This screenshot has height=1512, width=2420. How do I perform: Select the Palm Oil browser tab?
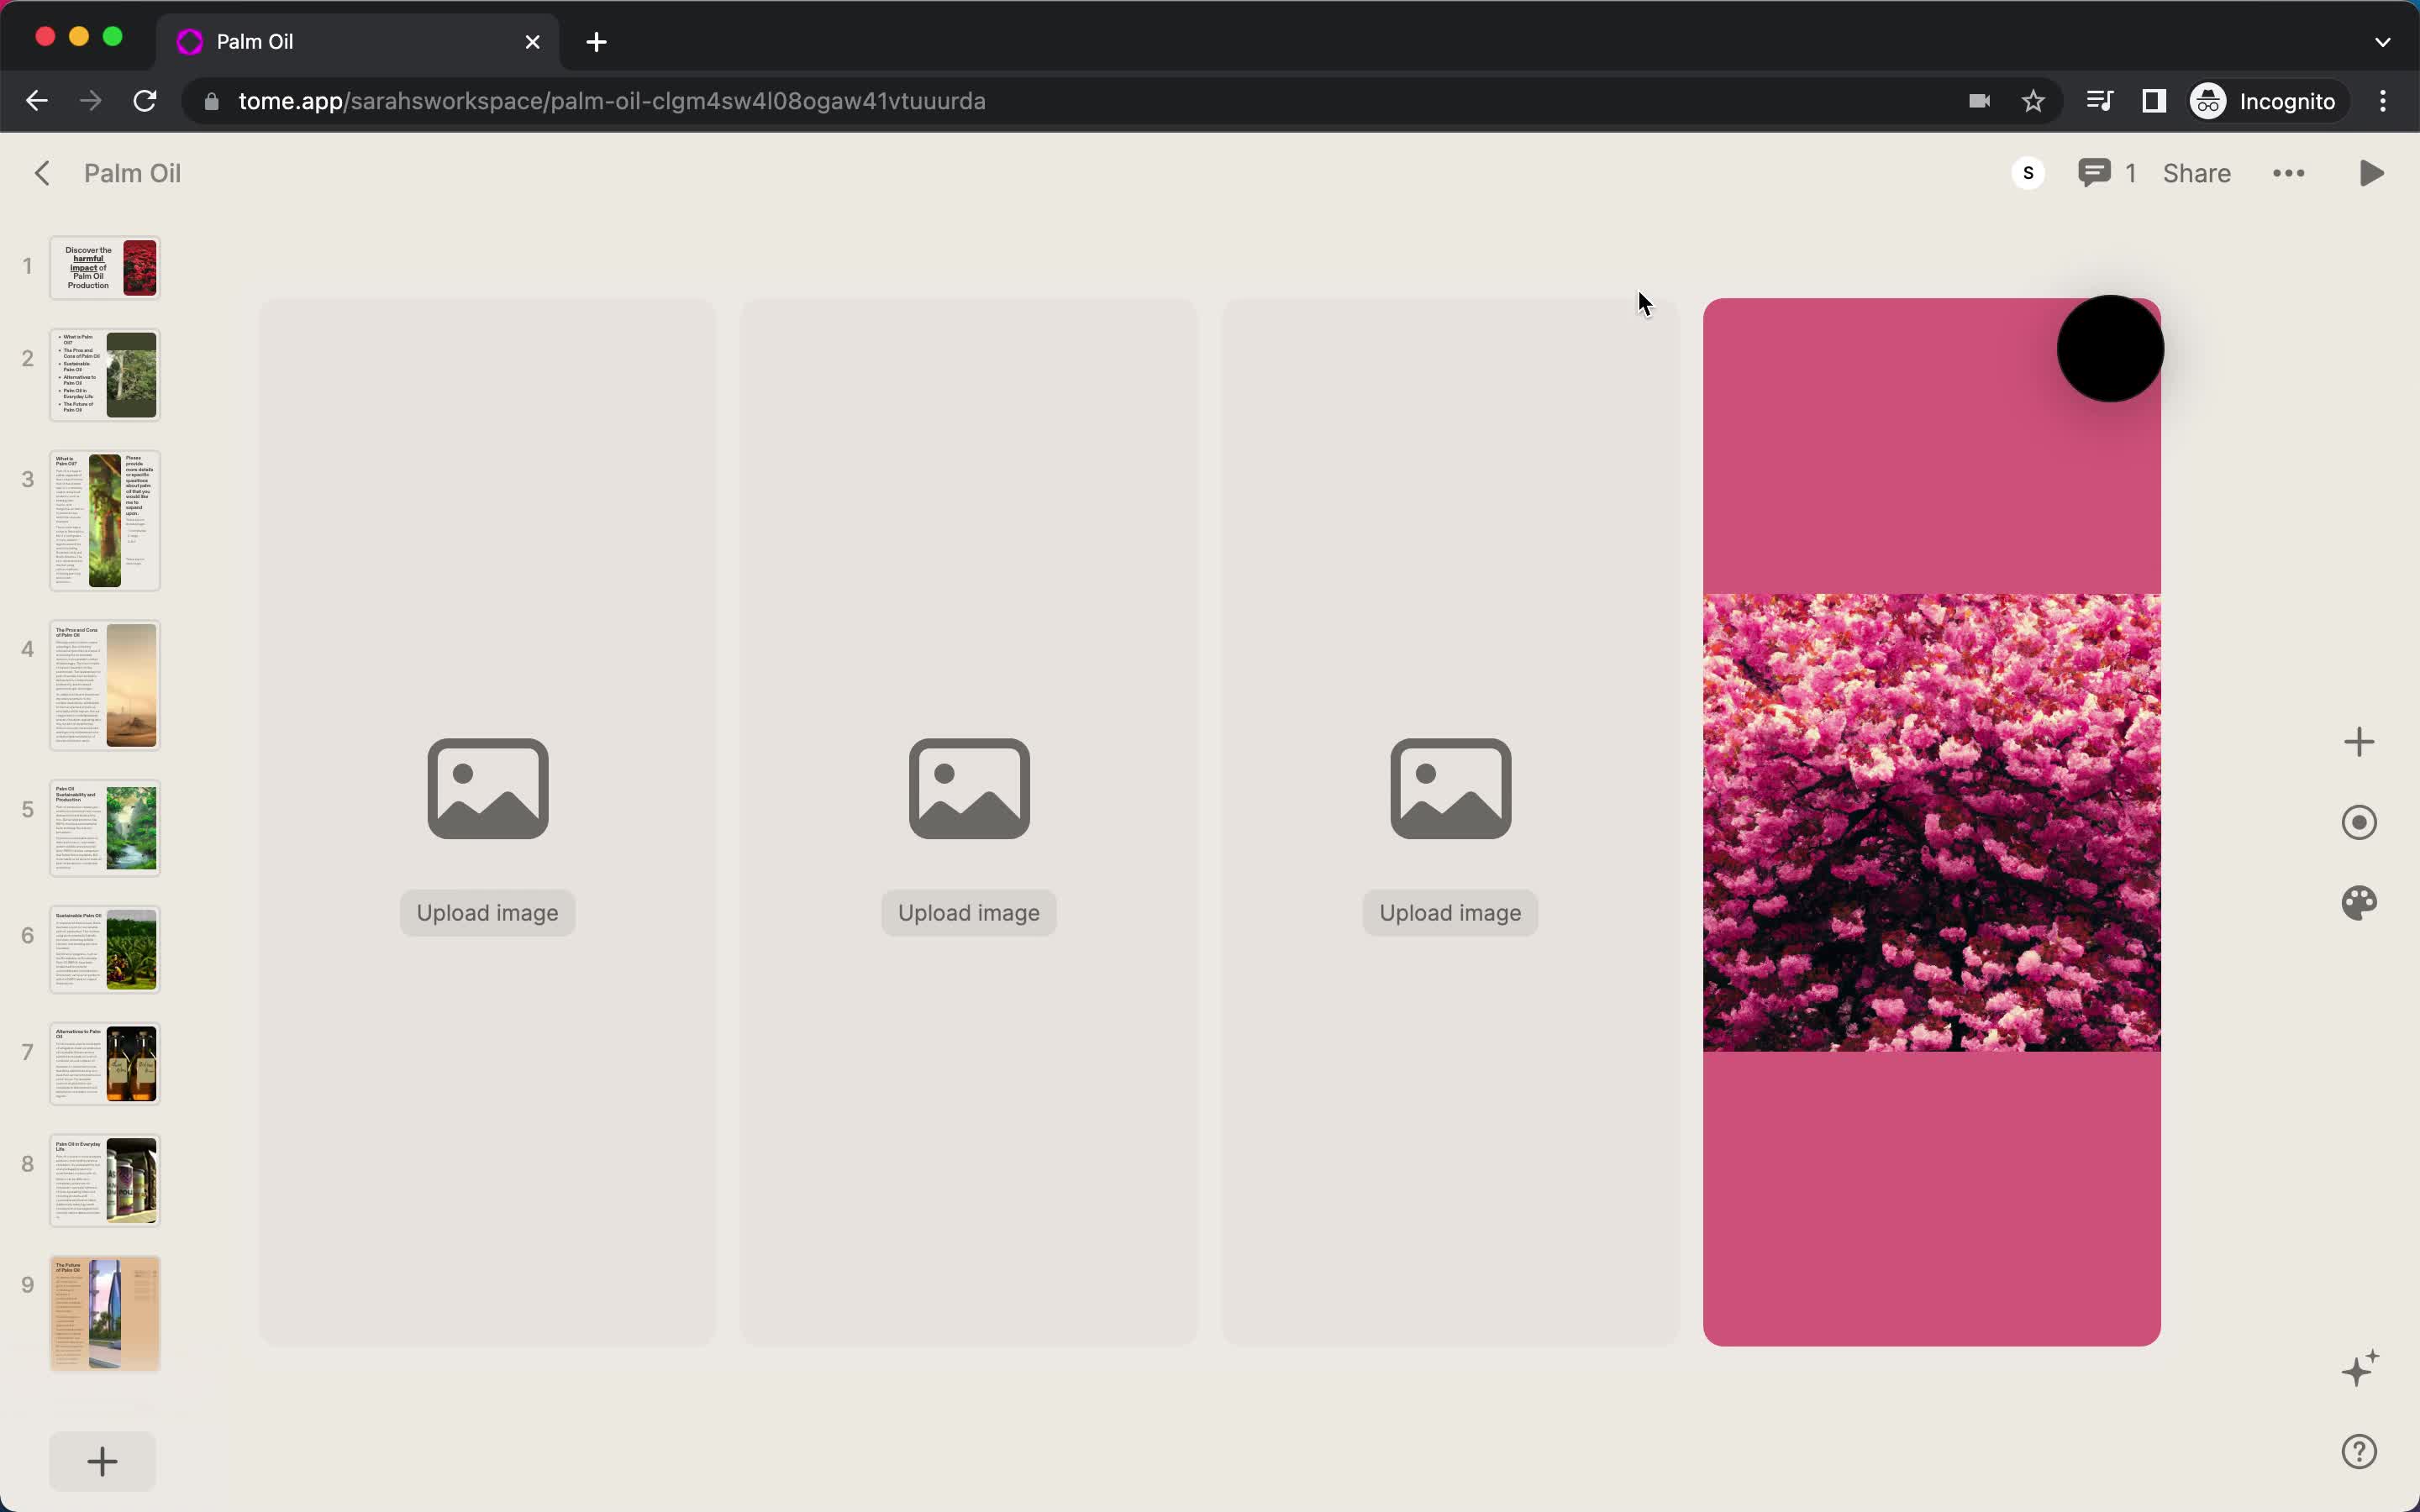[358, 42]
